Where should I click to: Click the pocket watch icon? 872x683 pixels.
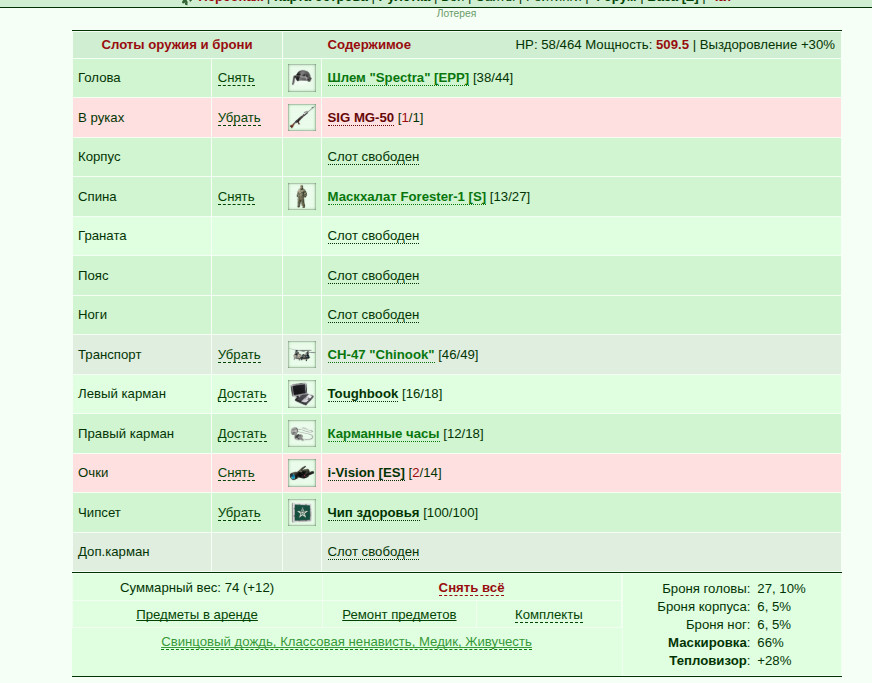(302, 434)
